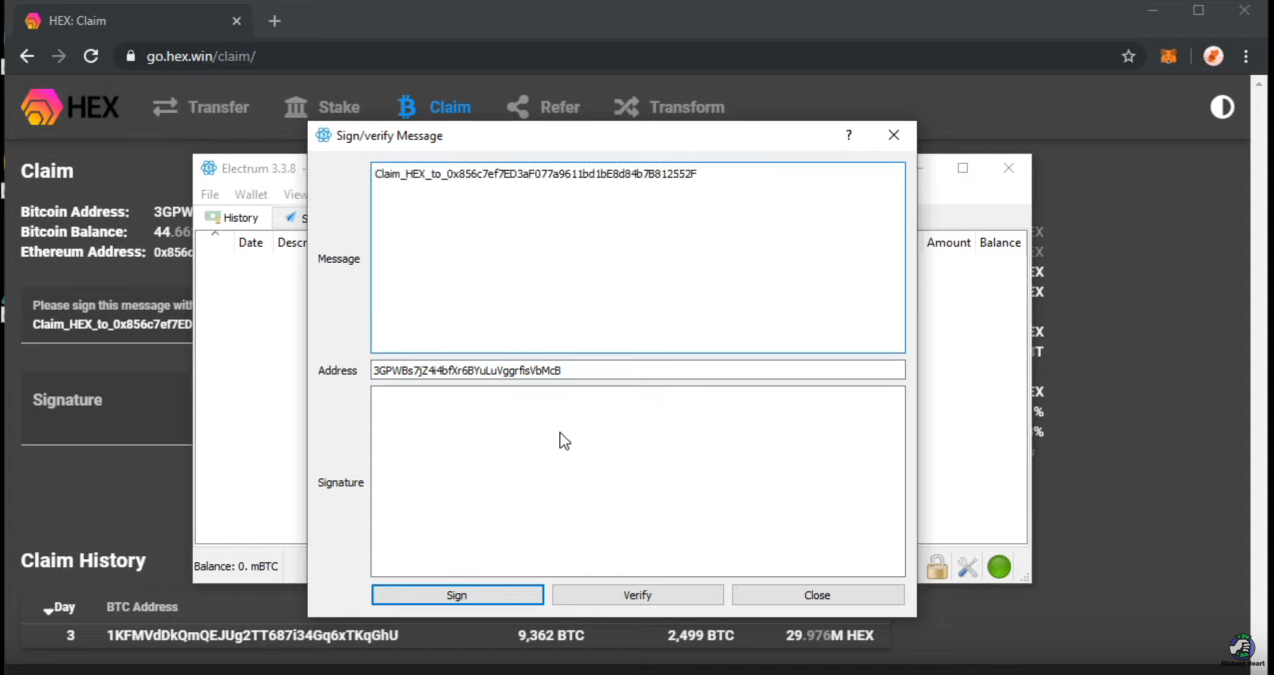
Task: Open a new browser tab with plus
Action: 274,21
